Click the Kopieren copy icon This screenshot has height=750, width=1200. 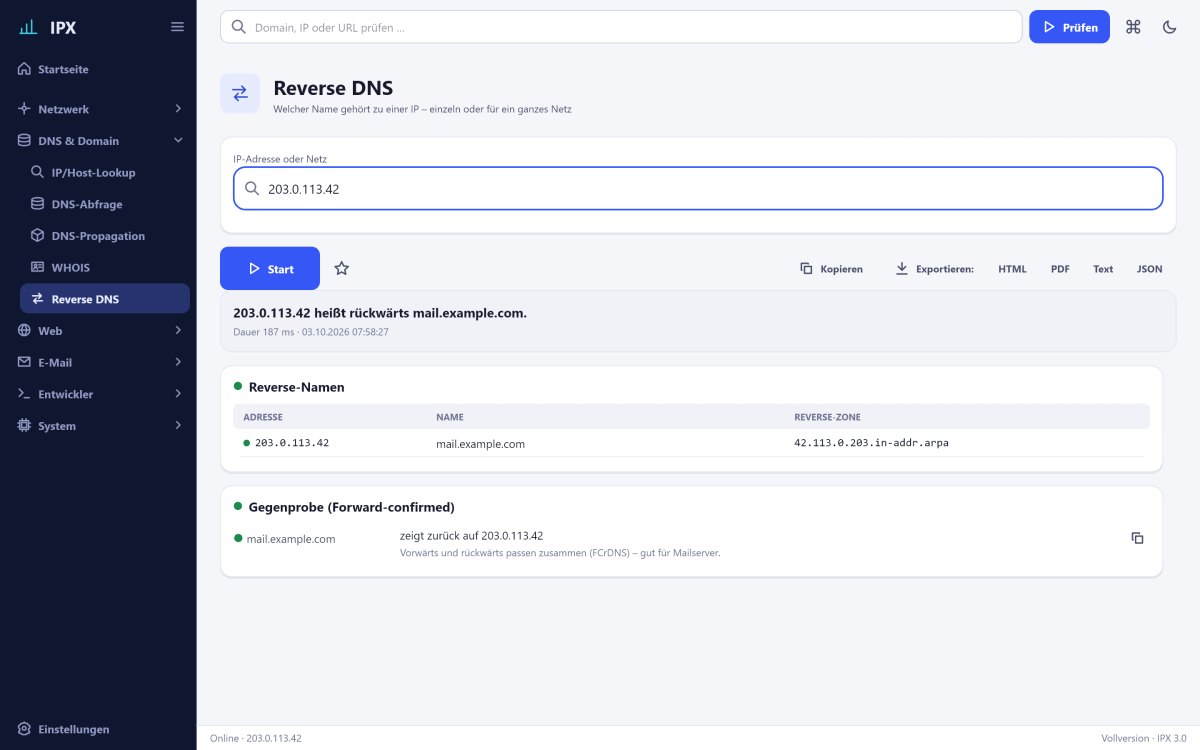click(x=806, y=269)
